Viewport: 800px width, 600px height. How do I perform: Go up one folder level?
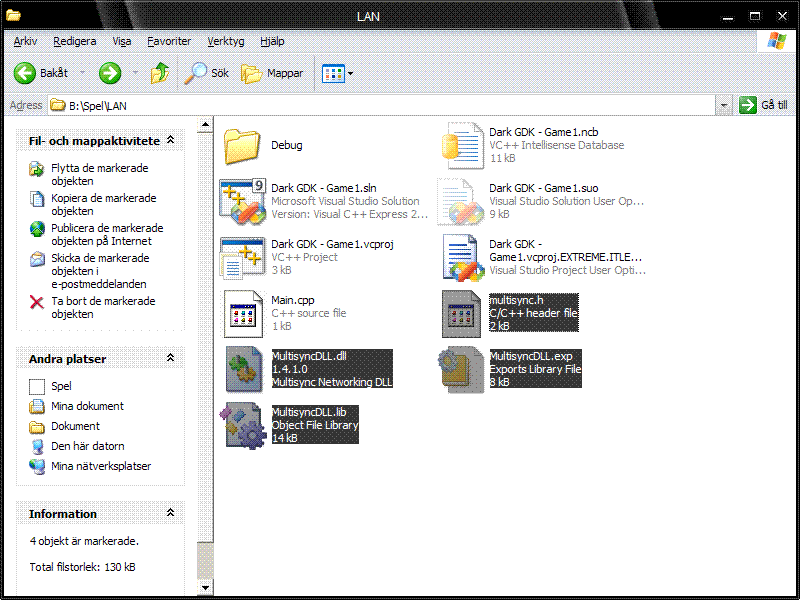pyautogui.click(x=160, y=73)
